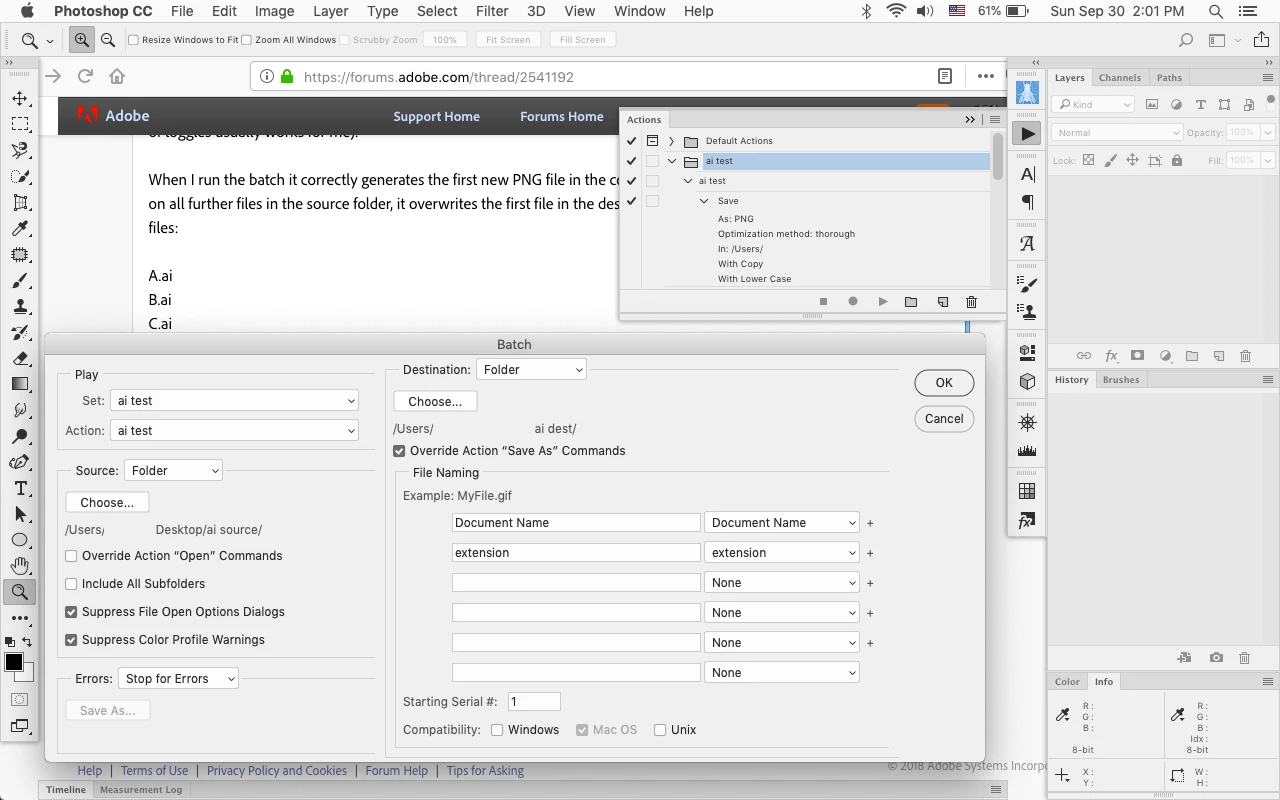The width and height of the screenshot is (1280, 800).
Task: Open the Destination dropdown
Action: (532, 370)
